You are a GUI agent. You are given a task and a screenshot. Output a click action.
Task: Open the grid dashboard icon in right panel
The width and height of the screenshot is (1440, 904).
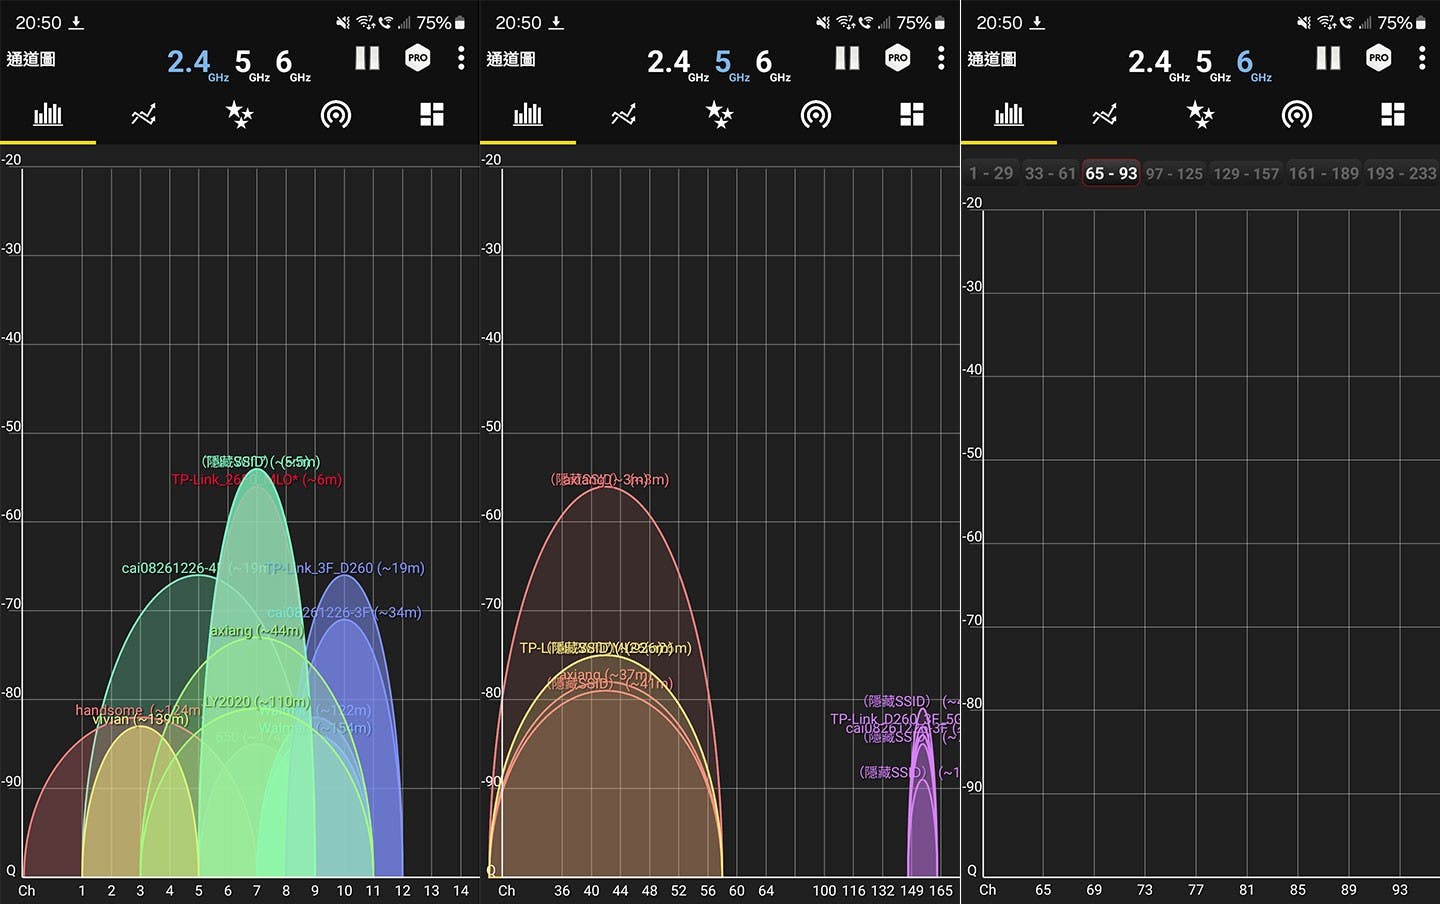(x=1392, y=115)
